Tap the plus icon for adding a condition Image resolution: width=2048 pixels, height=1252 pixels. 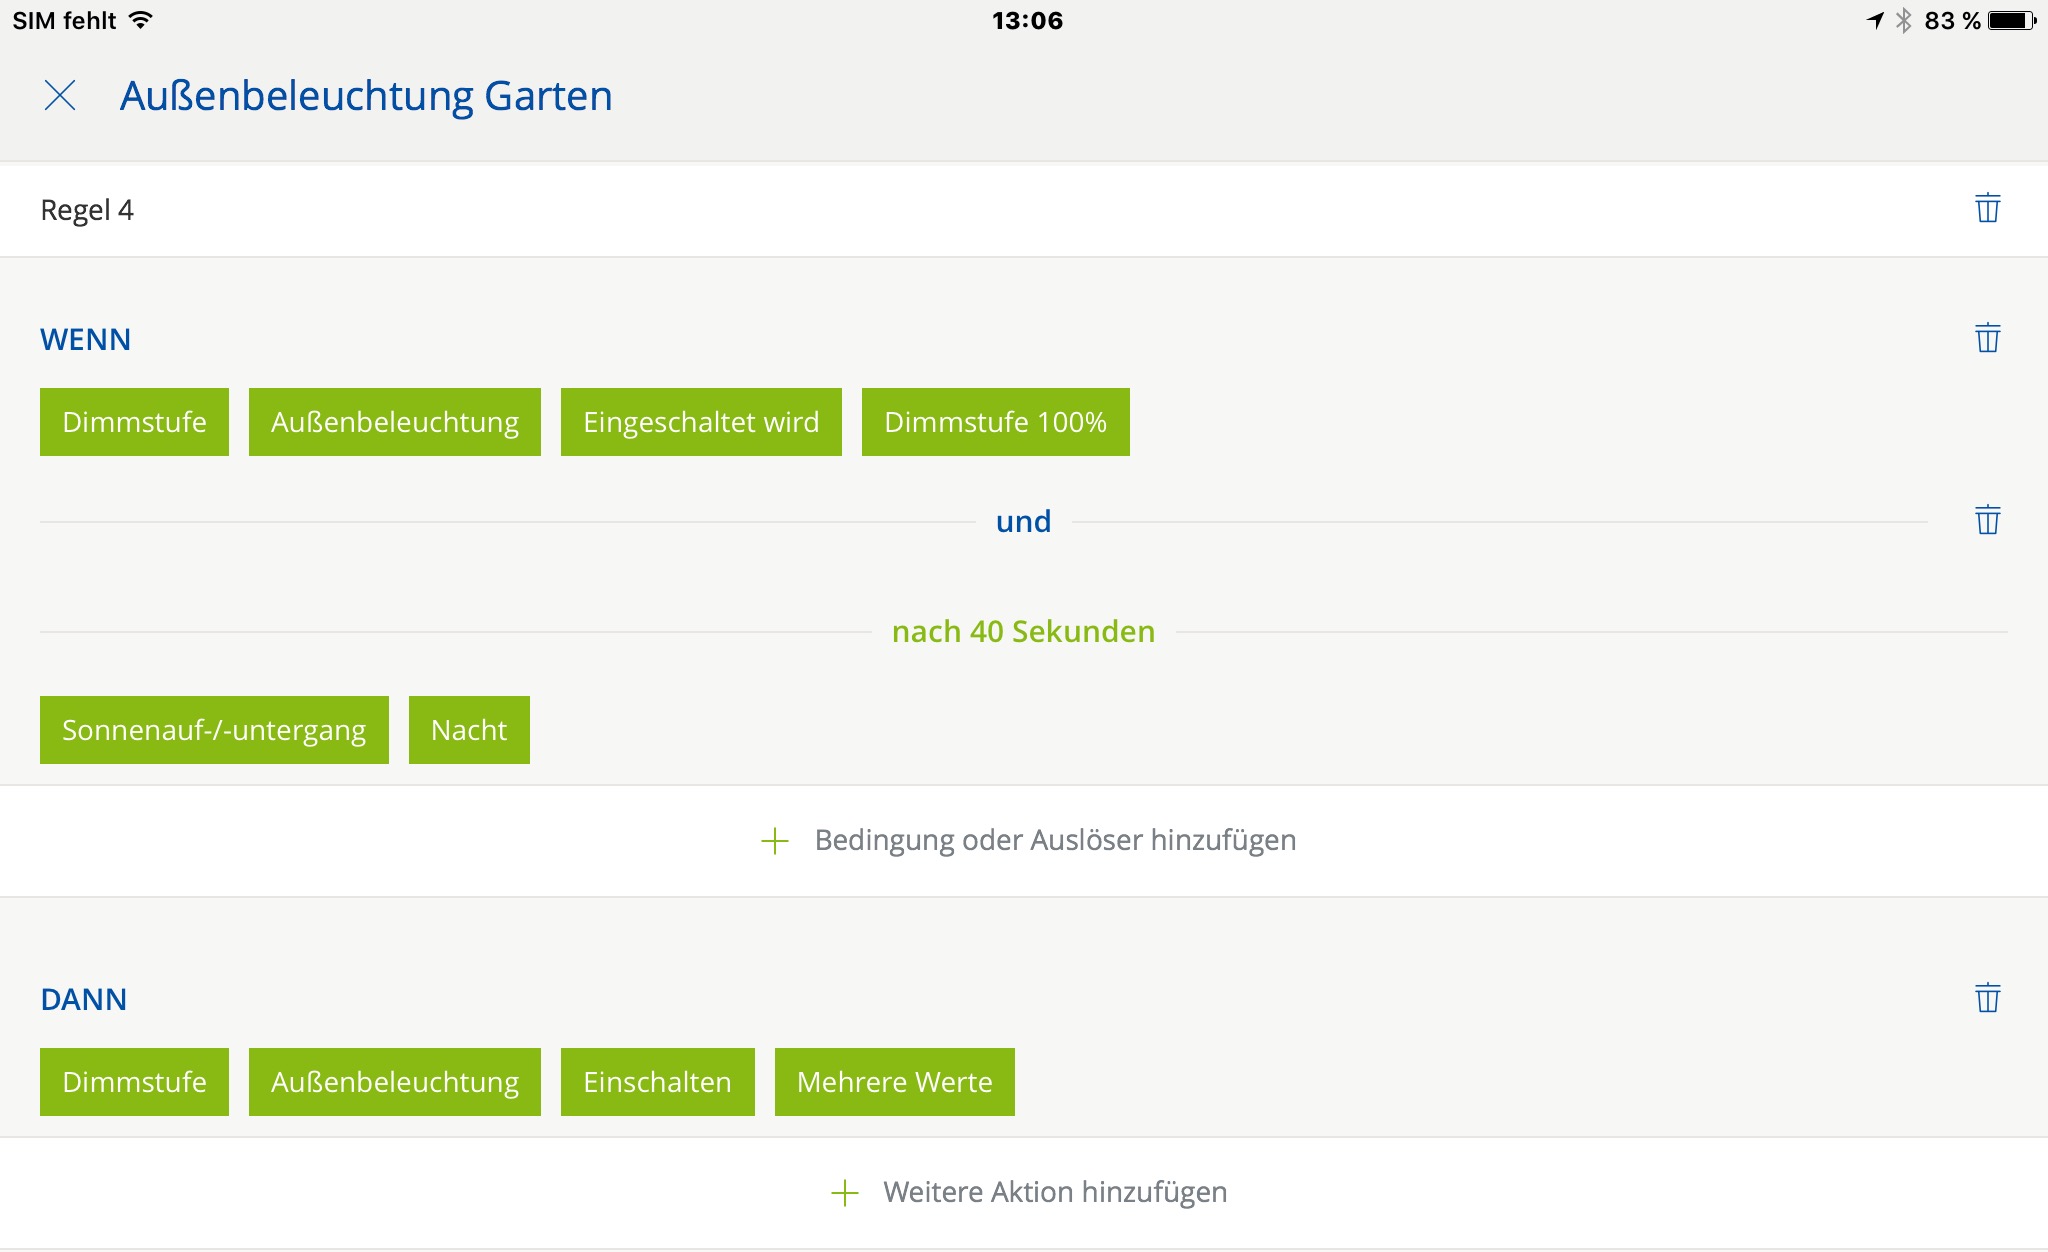(775, 841)
